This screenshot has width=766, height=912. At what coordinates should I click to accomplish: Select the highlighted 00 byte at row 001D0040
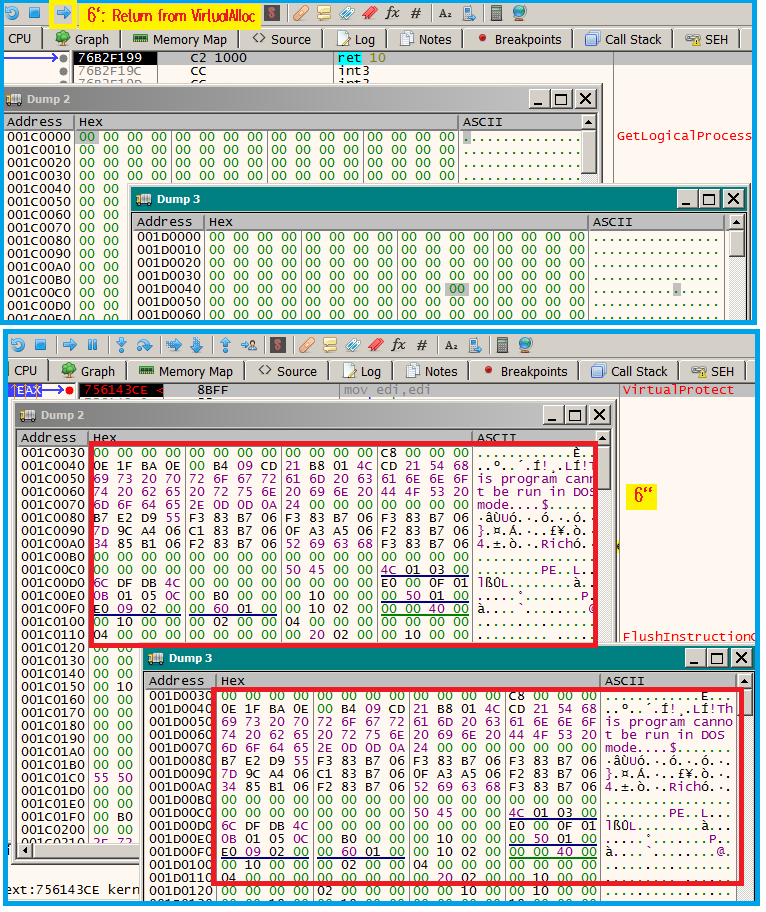457,289
